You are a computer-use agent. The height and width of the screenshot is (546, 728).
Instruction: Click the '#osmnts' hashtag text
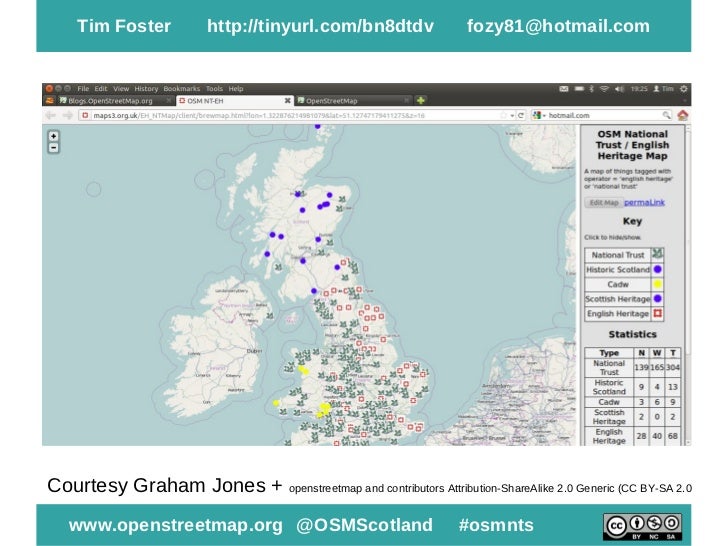[x=496, y=525]
